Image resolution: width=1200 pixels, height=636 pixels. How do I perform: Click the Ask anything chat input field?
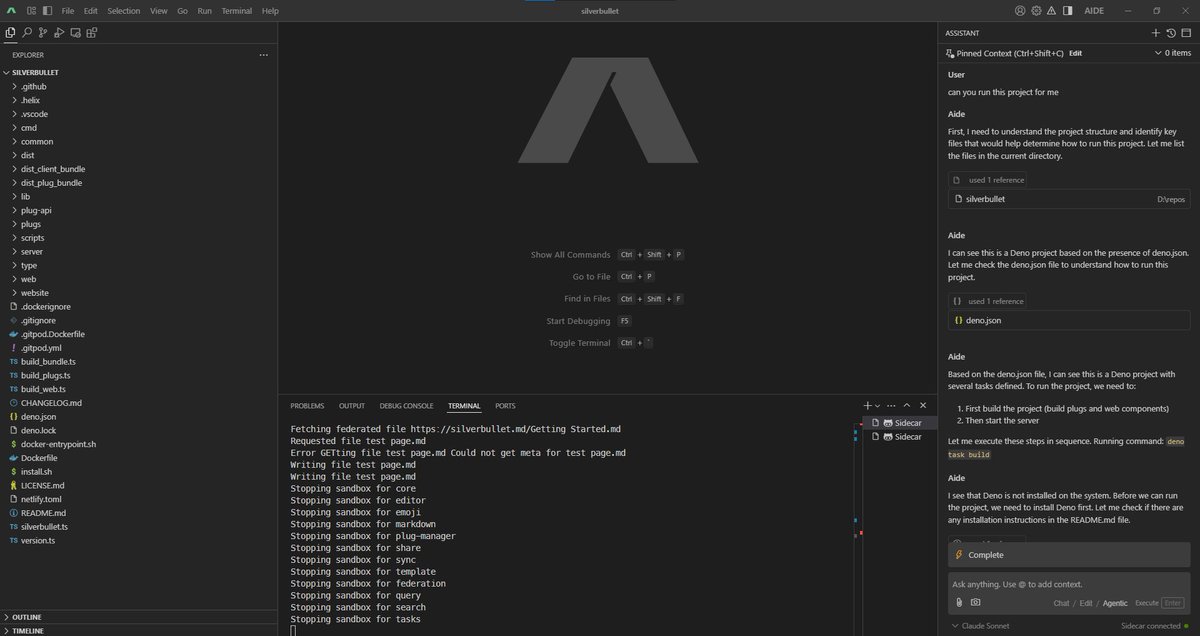click(x=1068, y=584)
